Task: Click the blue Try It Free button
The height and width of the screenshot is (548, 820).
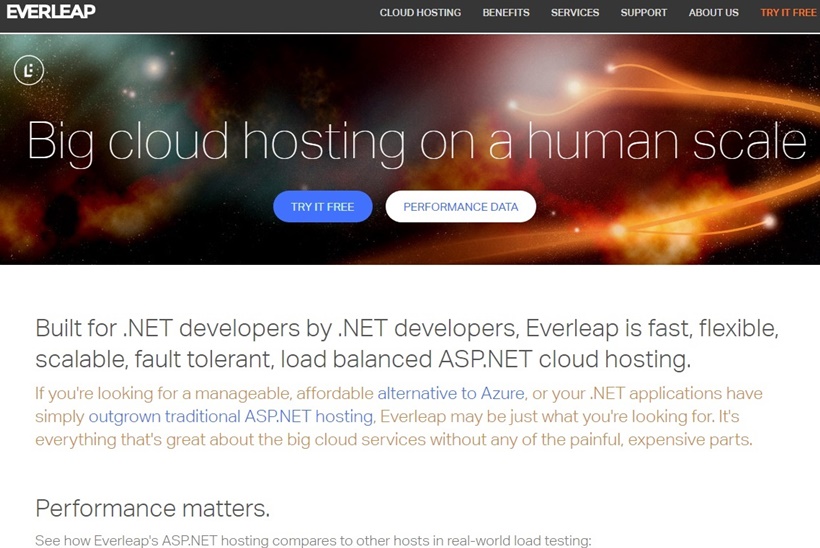Action: (323, 207)
